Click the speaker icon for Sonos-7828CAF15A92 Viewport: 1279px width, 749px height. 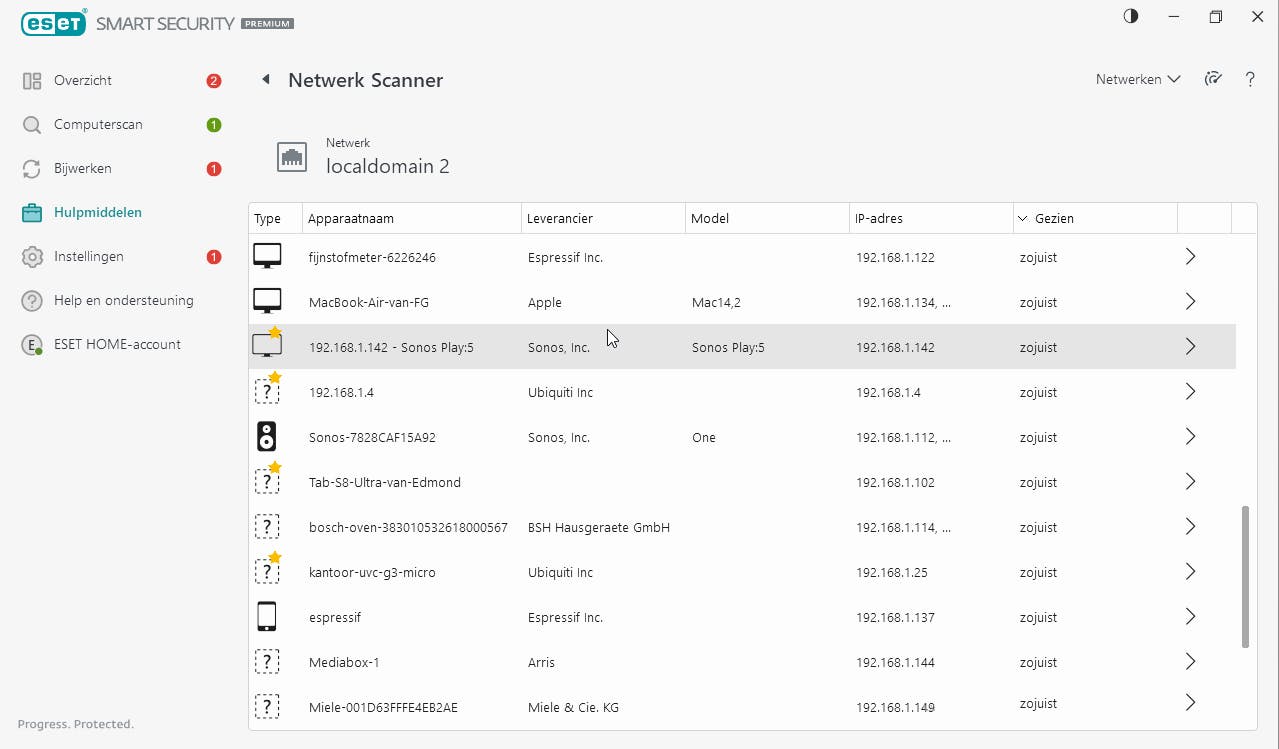[x=266, y=437]
